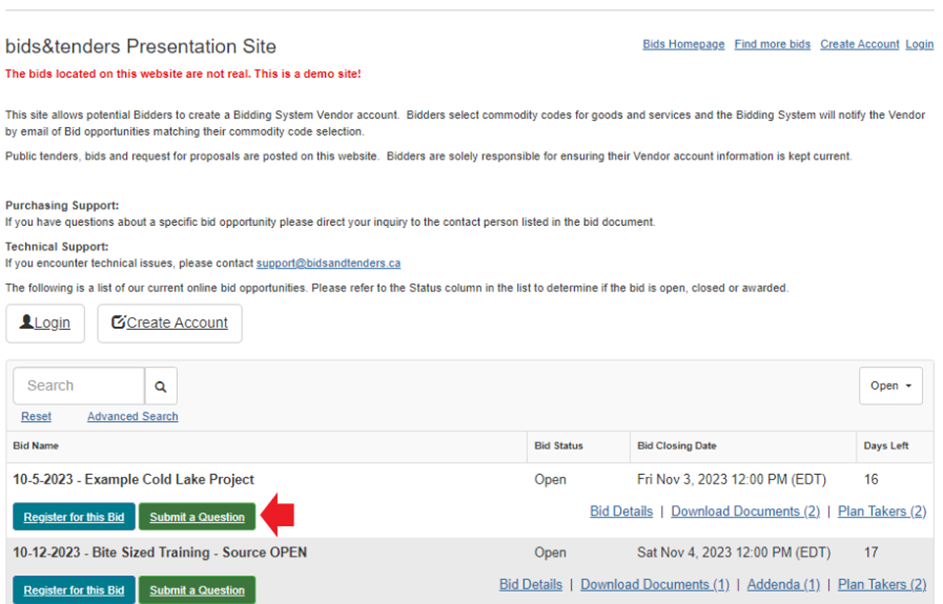Image resolution: width=943 pixels, height=604 pixels.
Task: Click the 17 days left value
Action: [x=871, y=552]
